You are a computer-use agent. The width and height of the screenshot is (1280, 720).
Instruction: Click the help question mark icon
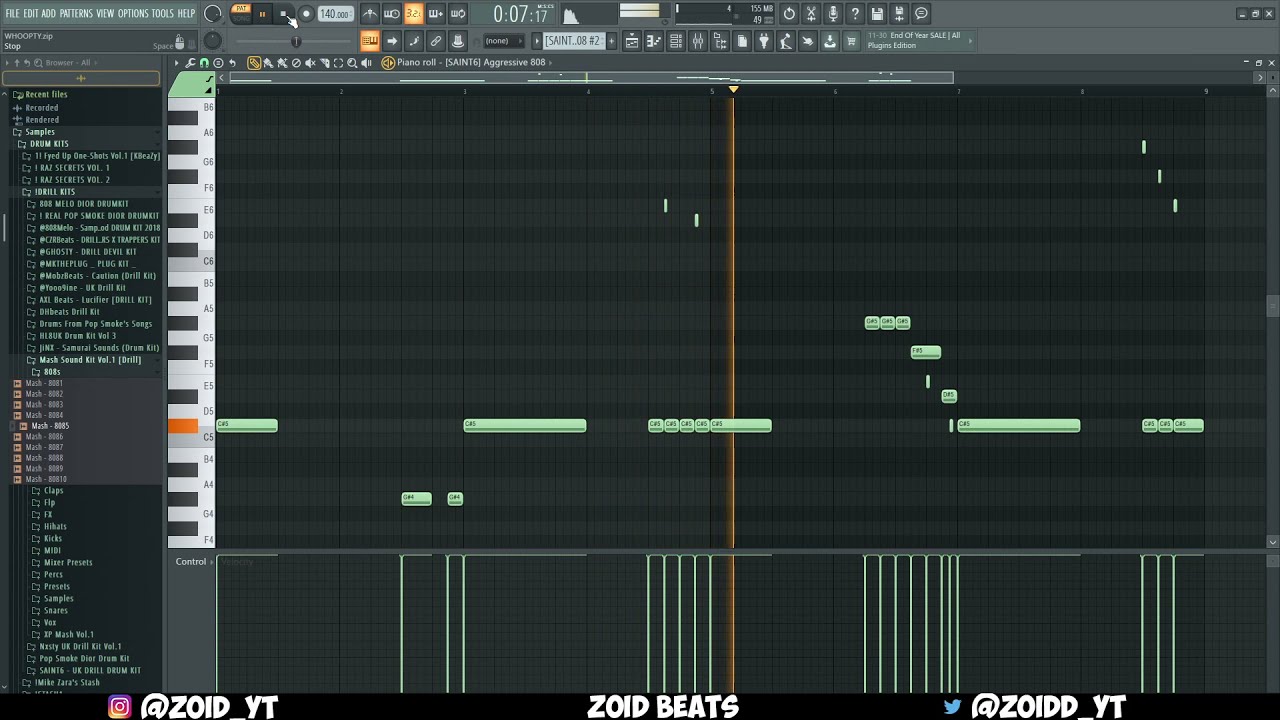point(855,14)
